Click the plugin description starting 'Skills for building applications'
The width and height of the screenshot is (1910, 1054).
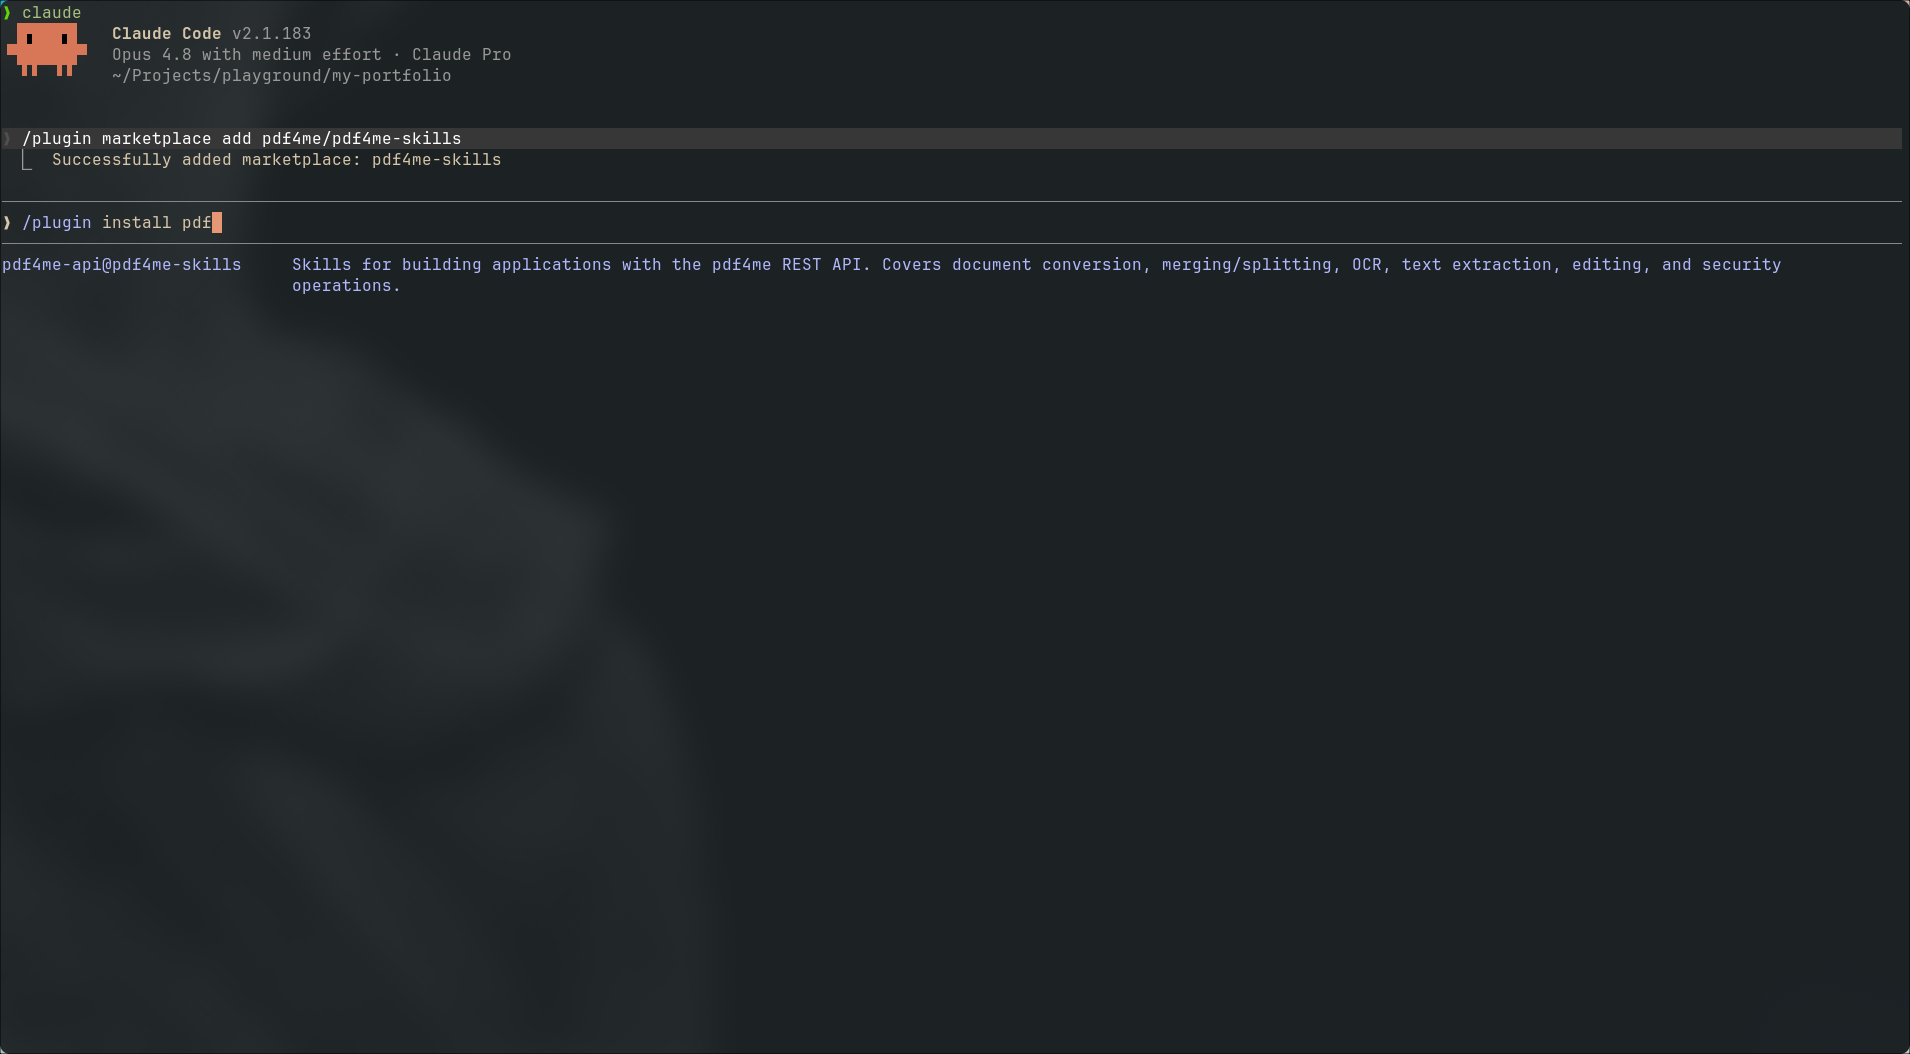click(x=1037, y=274)
